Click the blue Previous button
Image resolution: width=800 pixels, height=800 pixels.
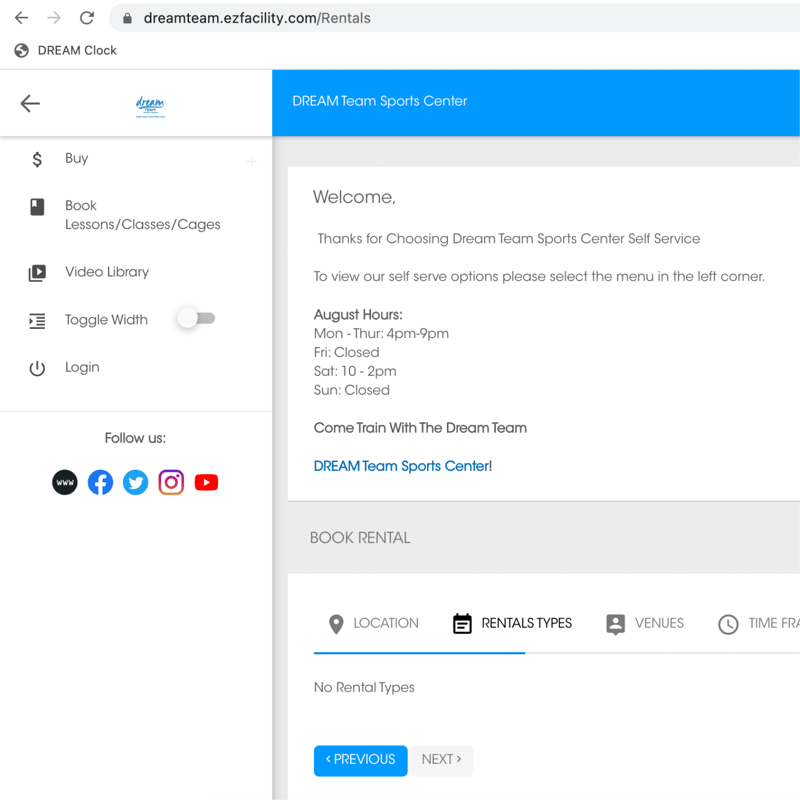click(x=360, y=760)
